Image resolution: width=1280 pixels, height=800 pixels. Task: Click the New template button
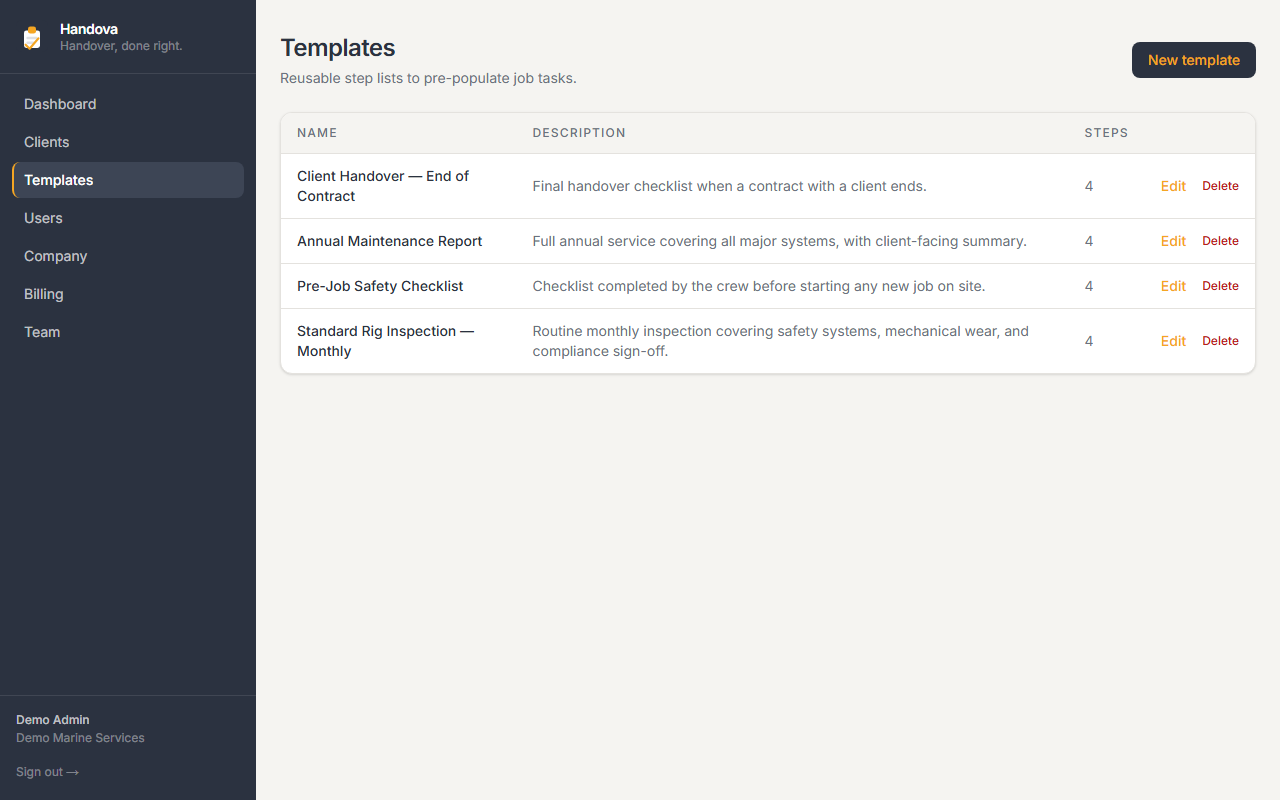(x=1193, y=60)
